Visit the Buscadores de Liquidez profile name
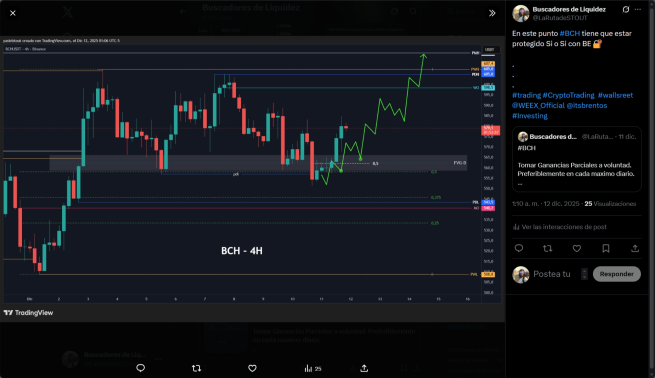 pos(569,9)
